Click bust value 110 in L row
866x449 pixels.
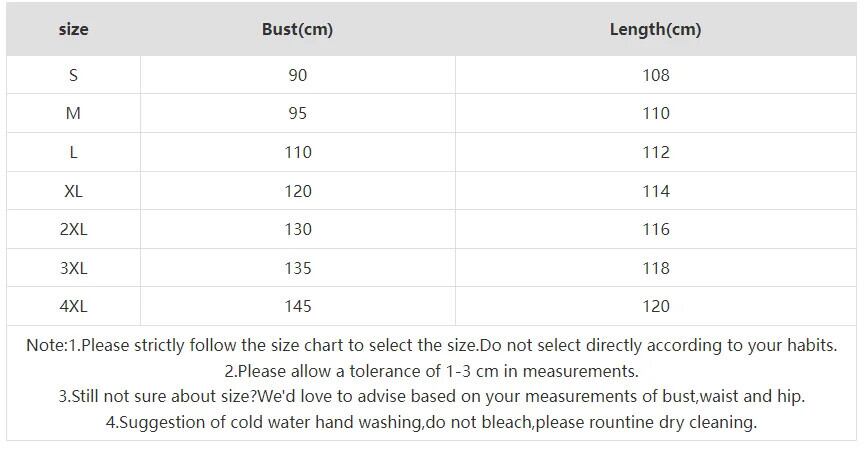pyautogui.click(x=298, y=152)
